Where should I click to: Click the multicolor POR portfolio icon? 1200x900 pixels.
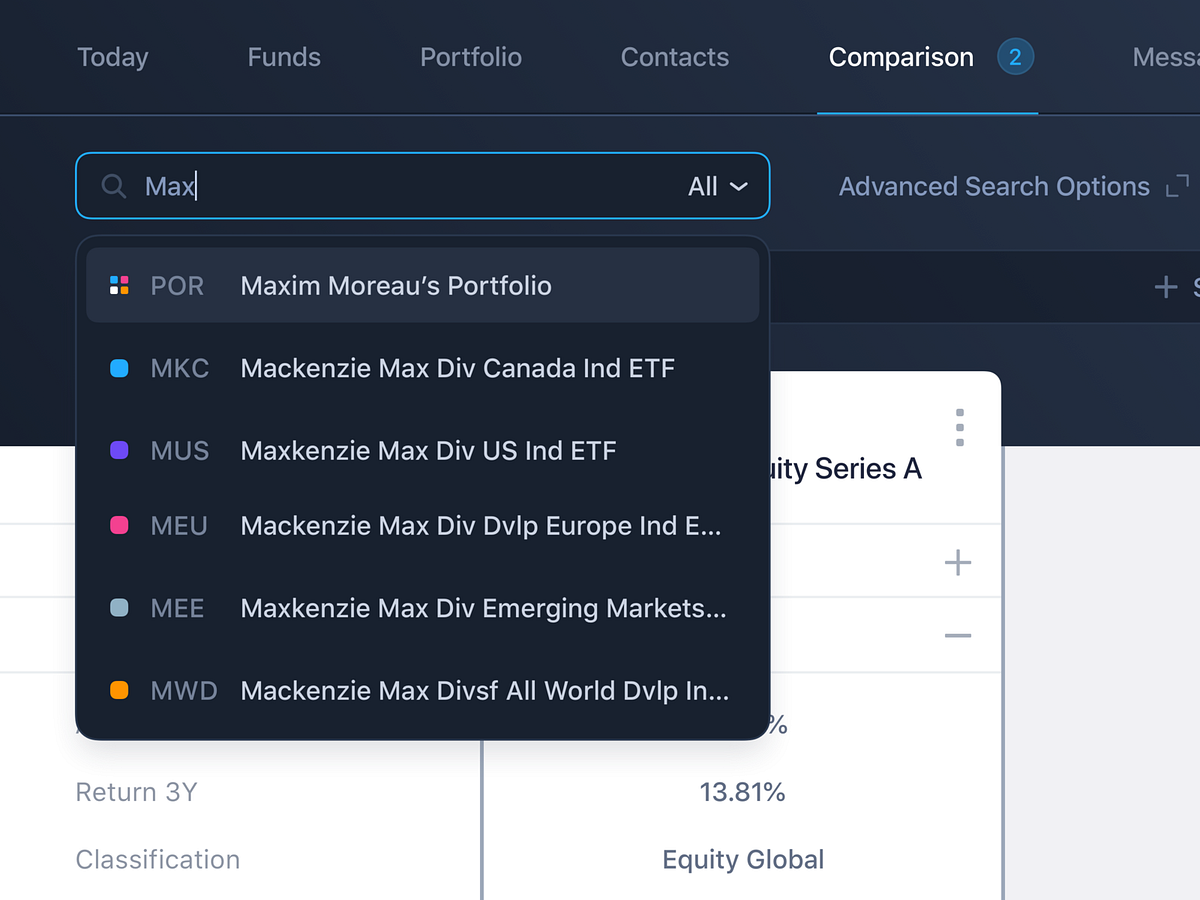119,286
